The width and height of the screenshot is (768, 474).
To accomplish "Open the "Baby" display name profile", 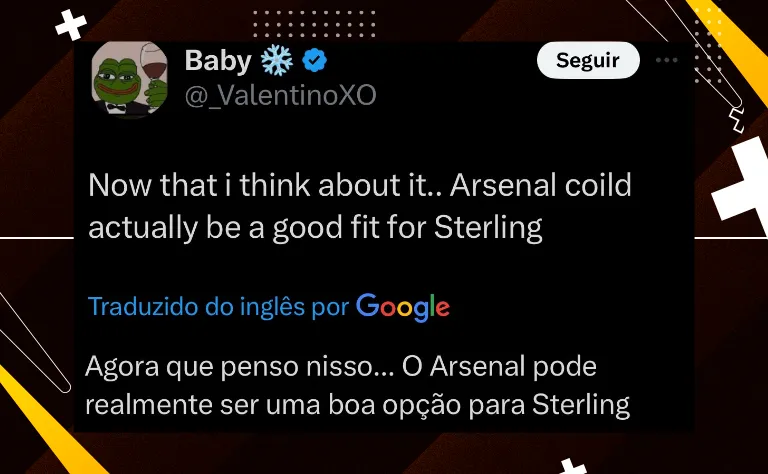I will point(218,60).
